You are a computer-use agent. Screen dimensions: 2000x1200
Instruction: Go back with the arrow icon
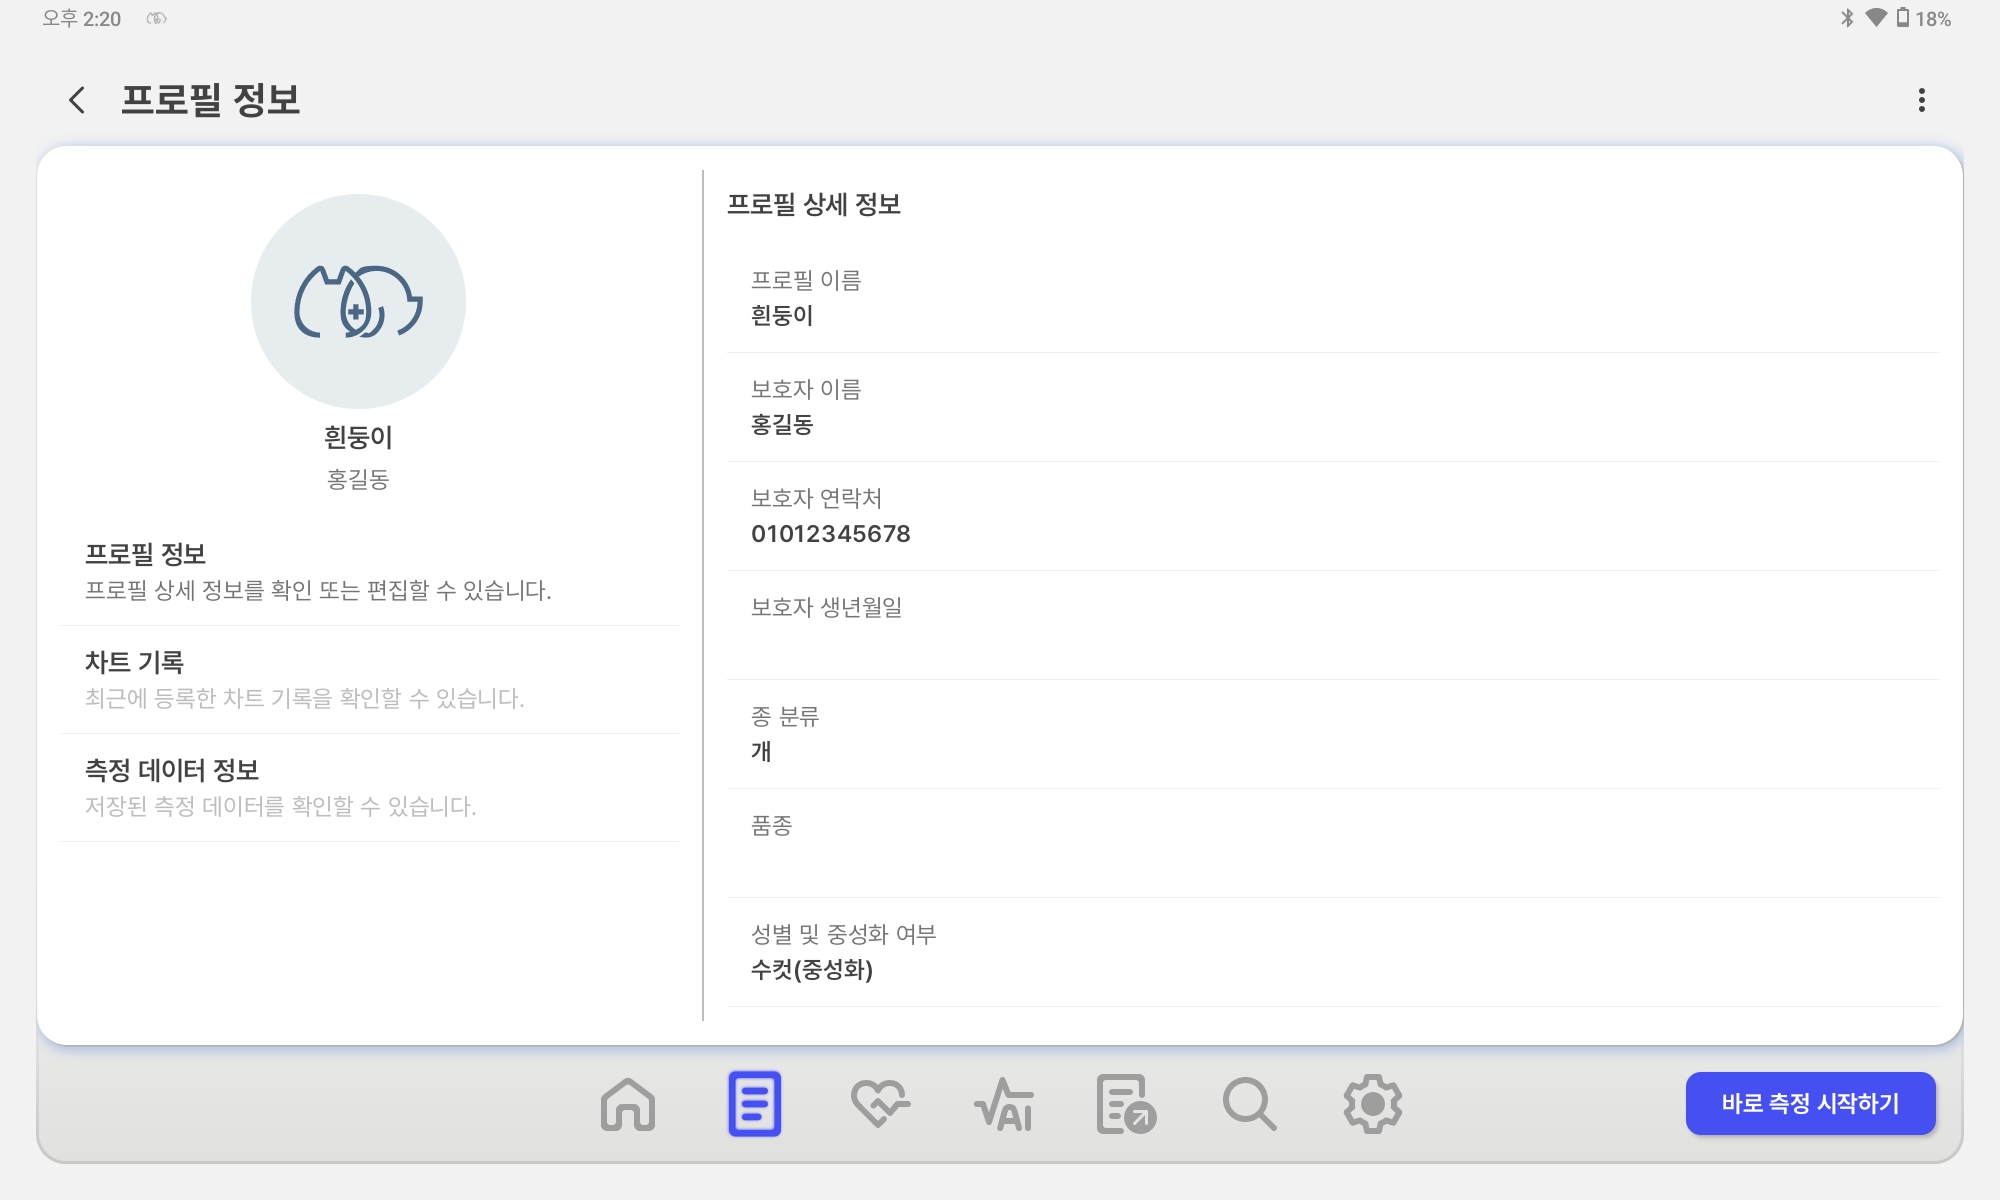(77, 100)
